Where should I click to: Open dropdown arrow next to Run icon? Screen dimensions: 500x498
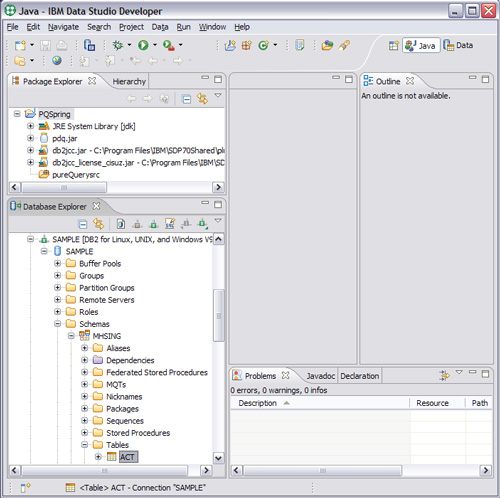(x=155, y=45)
